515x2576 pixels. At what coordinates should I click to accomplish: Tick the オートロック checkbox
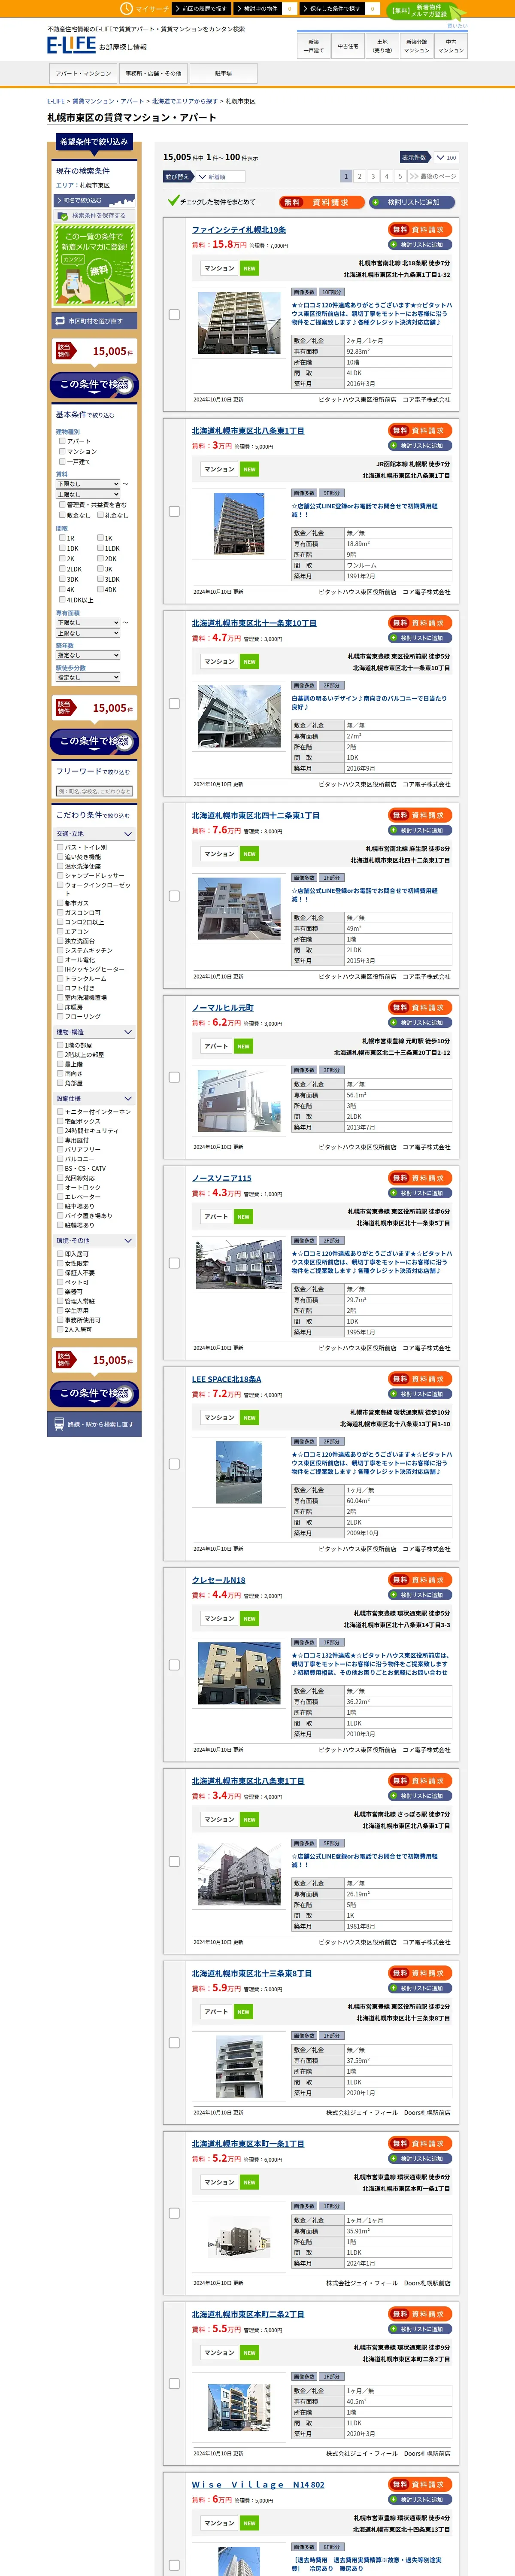[60, 1187]
